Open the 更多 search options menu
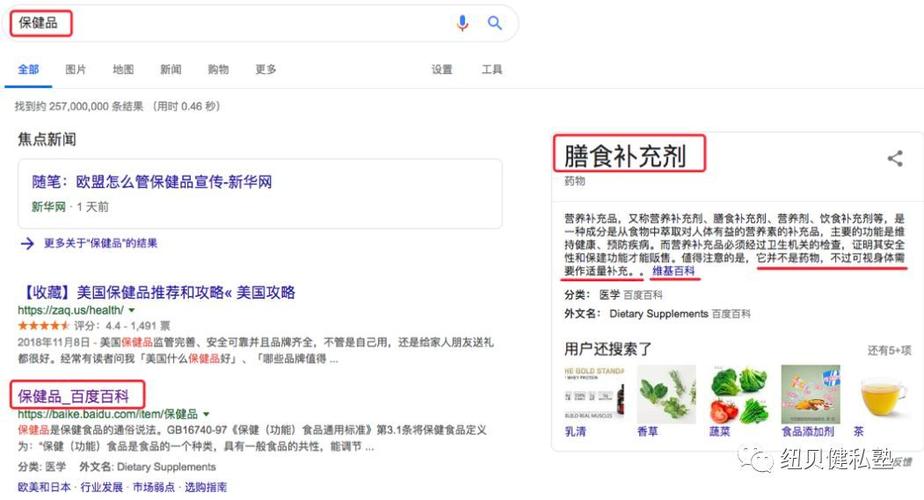Image resolution: width=924 pixels, height=500 pixels. (265, 70)
